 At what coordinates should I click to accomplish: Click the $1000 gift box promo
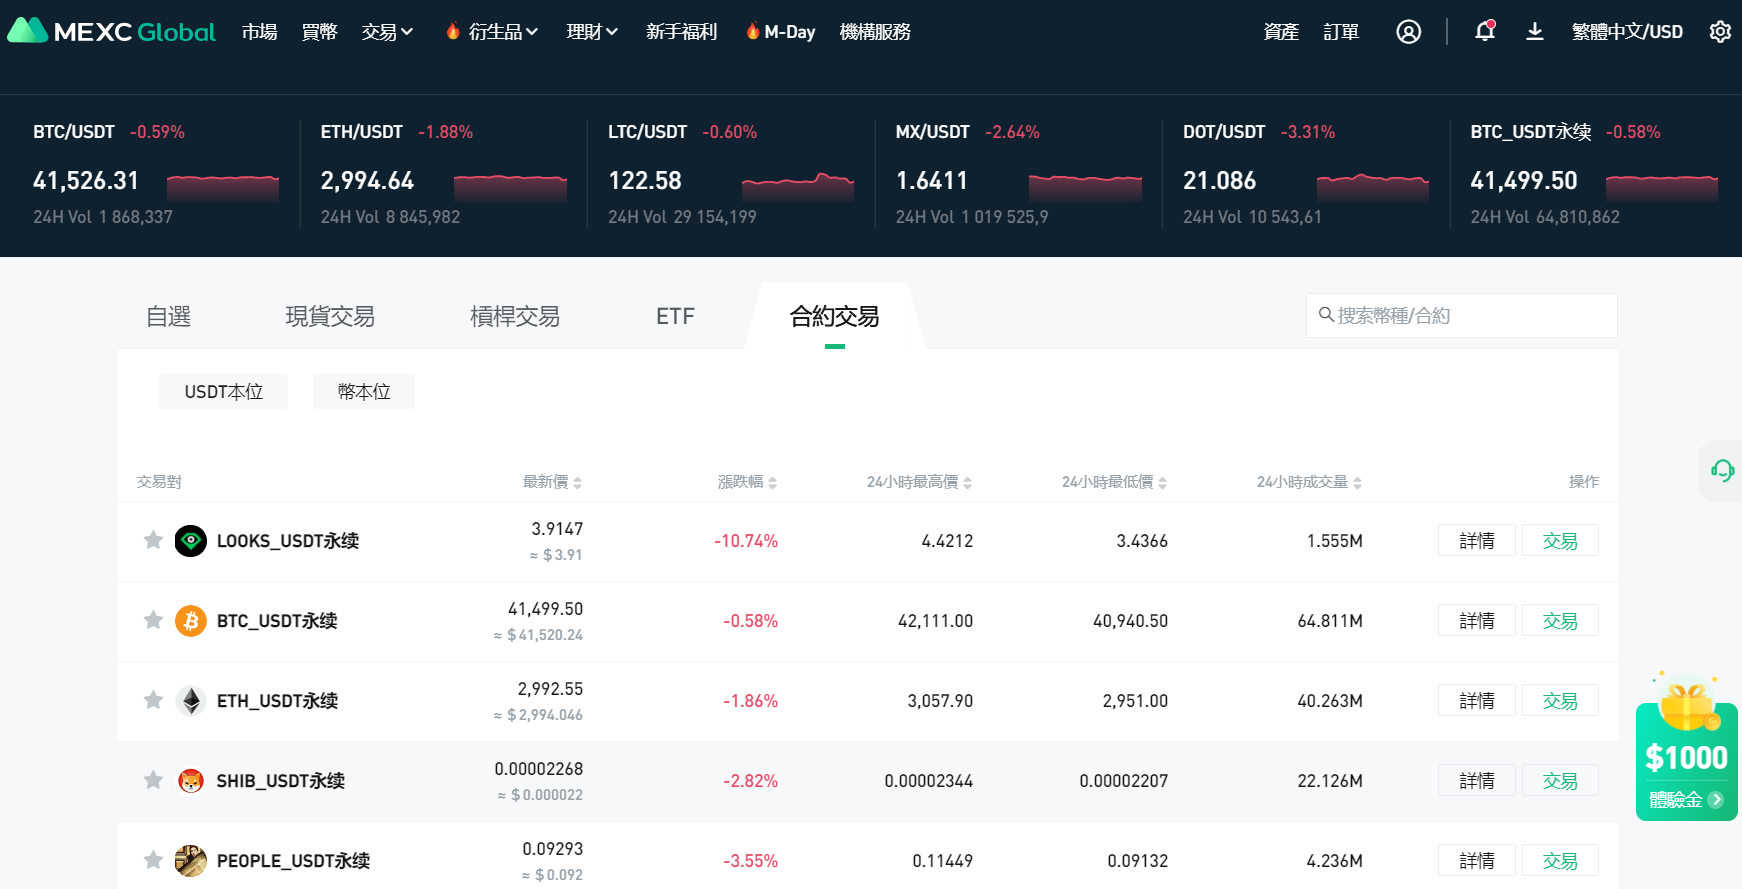tap(1687, 746)
